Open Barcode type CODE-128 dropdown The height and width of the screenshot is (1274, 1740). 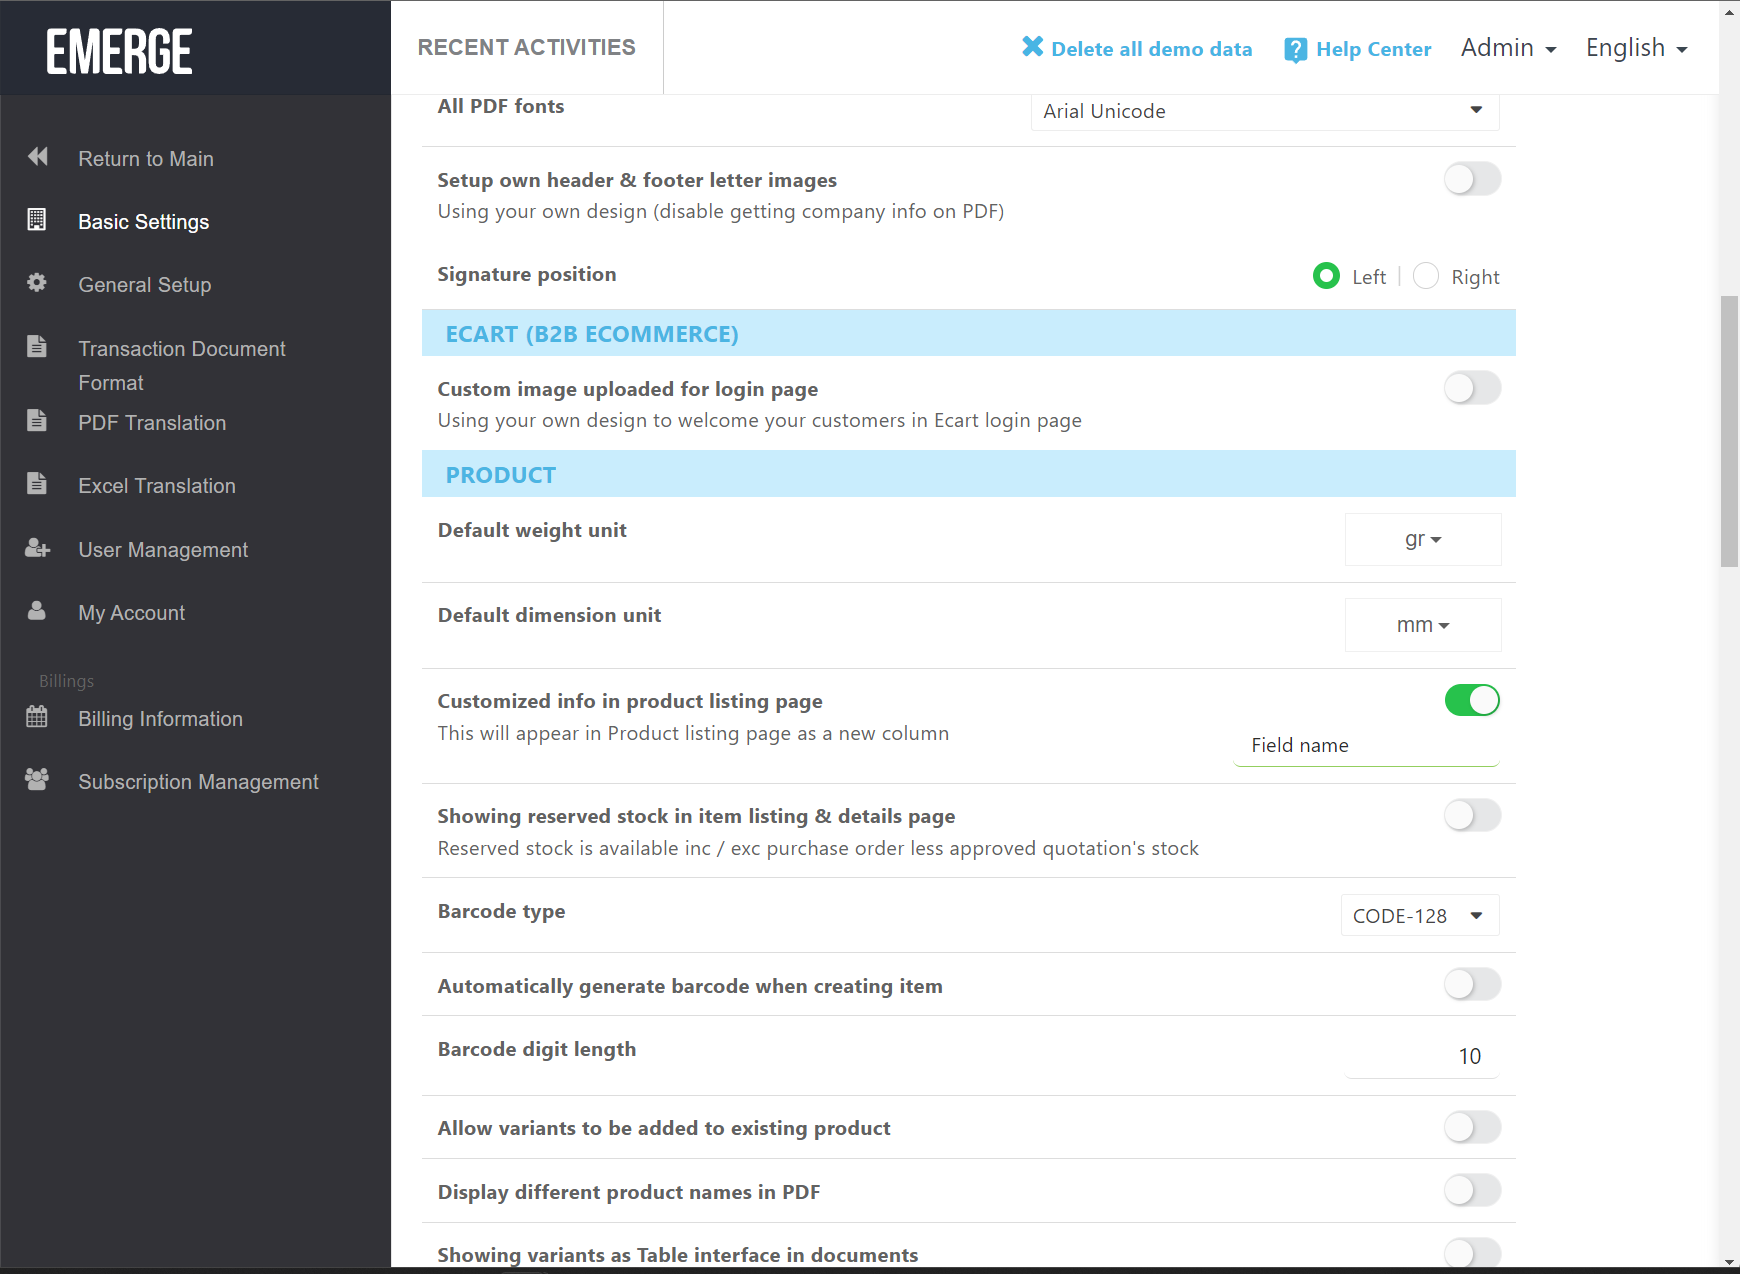pyautogui.click(x=1420, y=915)
